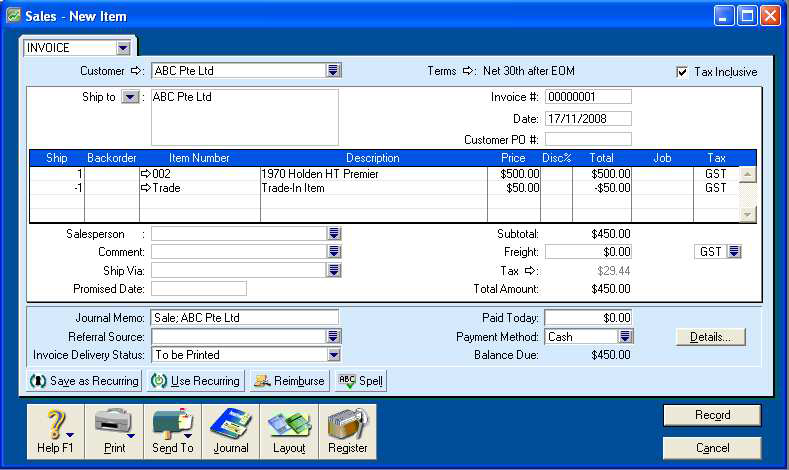Viewport: 789px width, 470px height.
Task: Open the Send To mailbox icon
Action: click(173, 432)
